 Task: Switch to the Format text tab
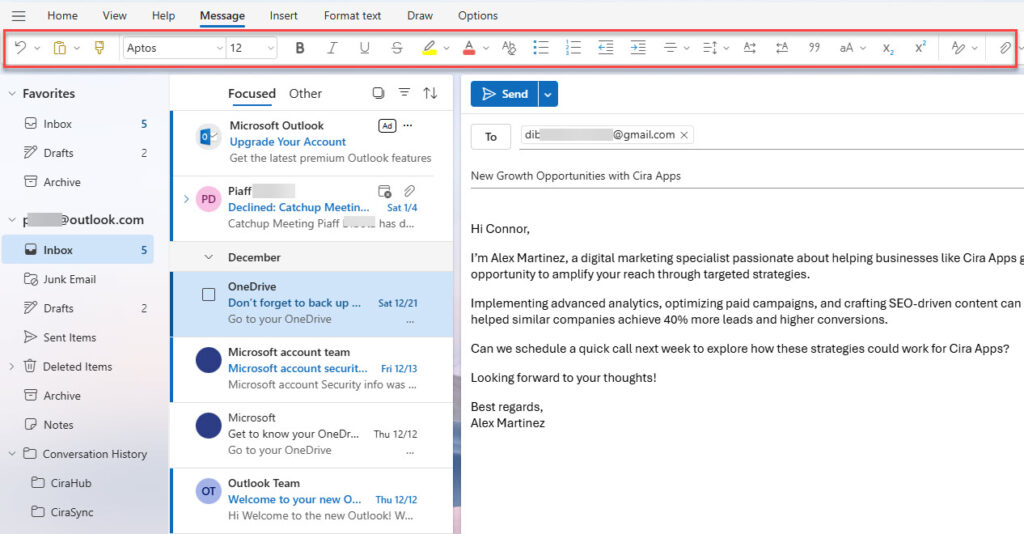[x=352, y=16]
